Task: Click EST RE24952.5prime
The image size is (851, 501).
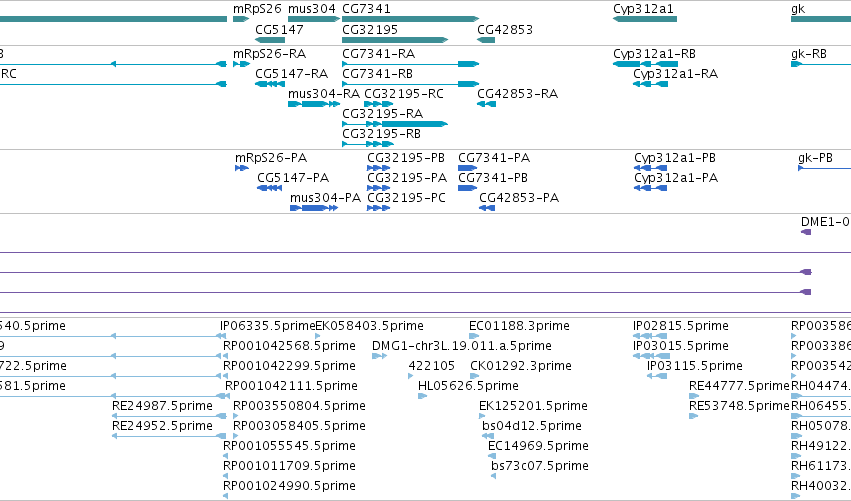Action: click(162, 426)
